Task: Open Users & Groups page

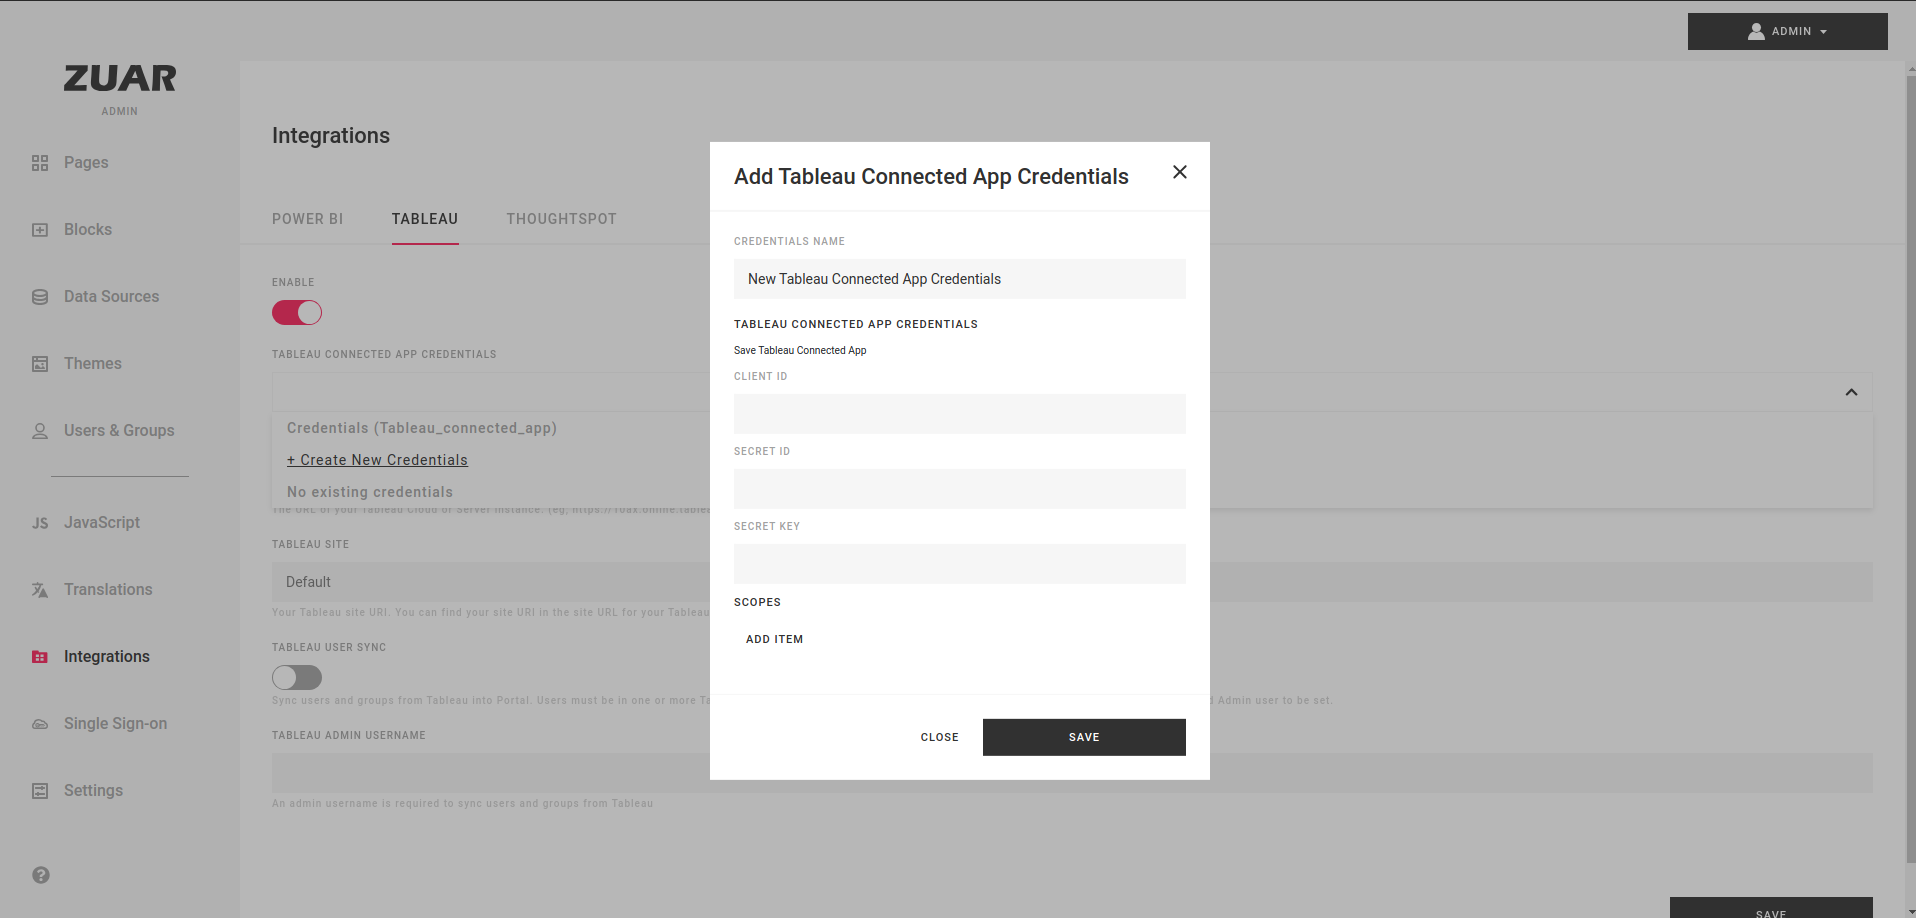Action: click(x=119, y=431)
